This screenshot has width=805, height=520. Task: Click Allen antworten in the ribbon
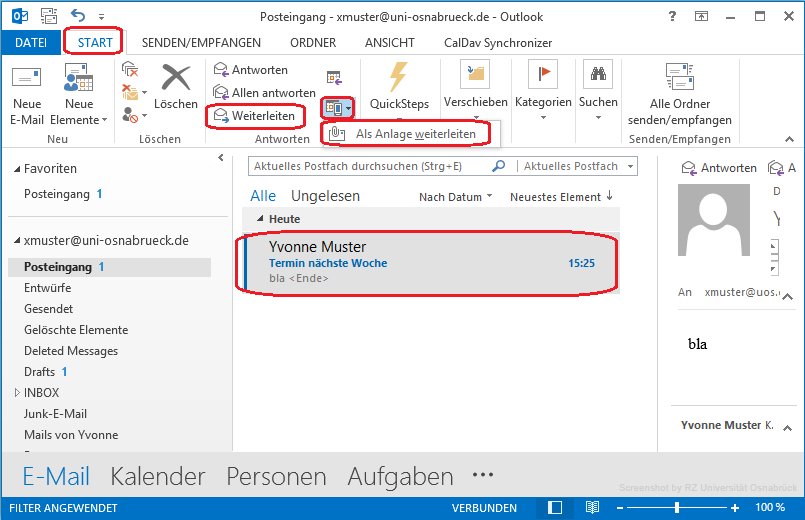(x=264, y=93)
